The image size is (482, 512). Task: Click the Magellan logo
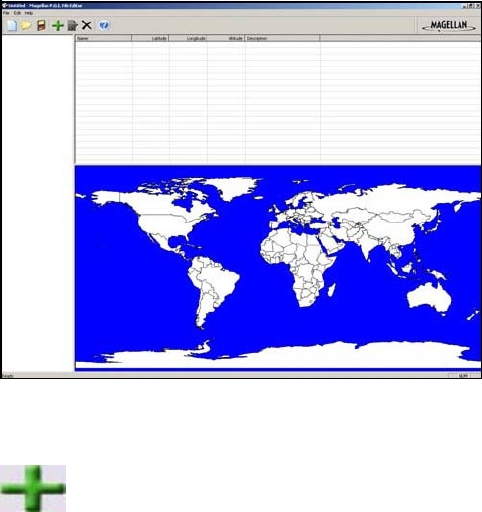449,26
